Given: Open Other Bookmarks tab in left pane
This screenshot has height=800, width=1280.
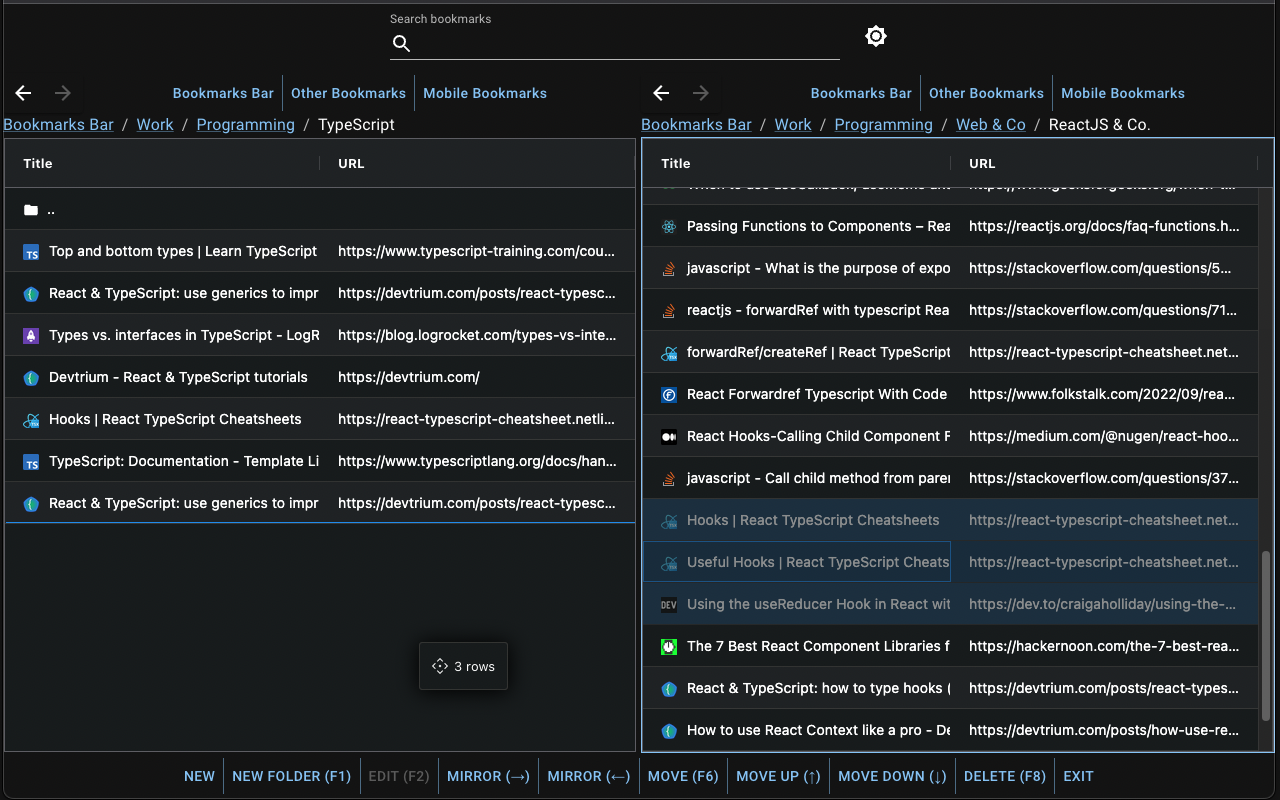Looking at the screenshot, I should point(348,93).
